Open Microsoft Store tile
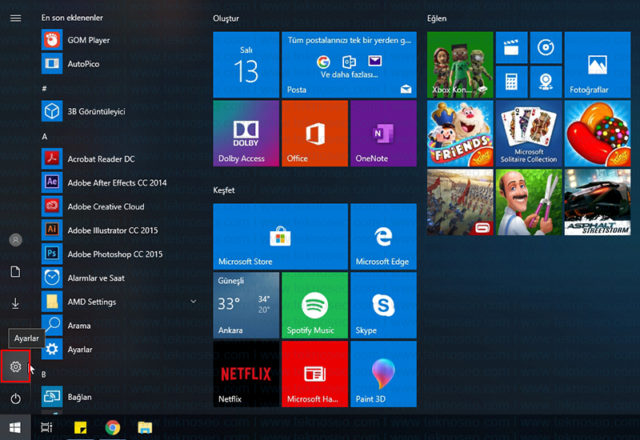The width and height of the screenshot is (640, 440). (x=280, y=237)
